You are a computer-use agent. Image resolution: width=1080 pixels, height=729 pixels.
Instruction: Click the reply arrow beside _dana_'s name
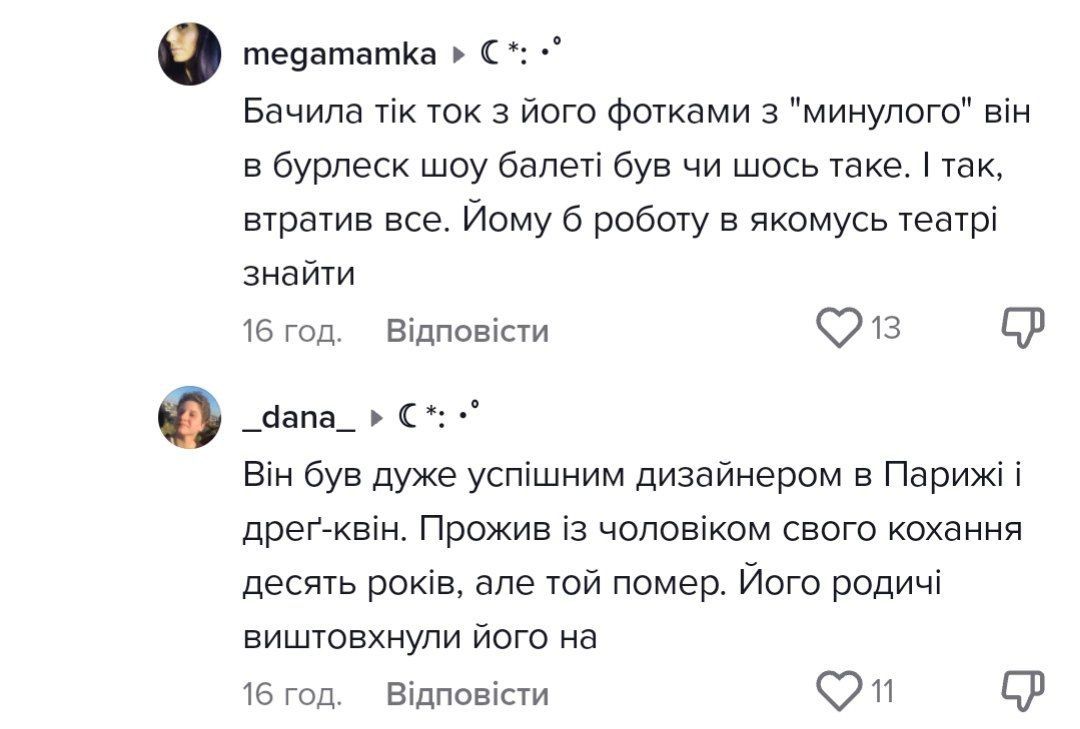378,419
